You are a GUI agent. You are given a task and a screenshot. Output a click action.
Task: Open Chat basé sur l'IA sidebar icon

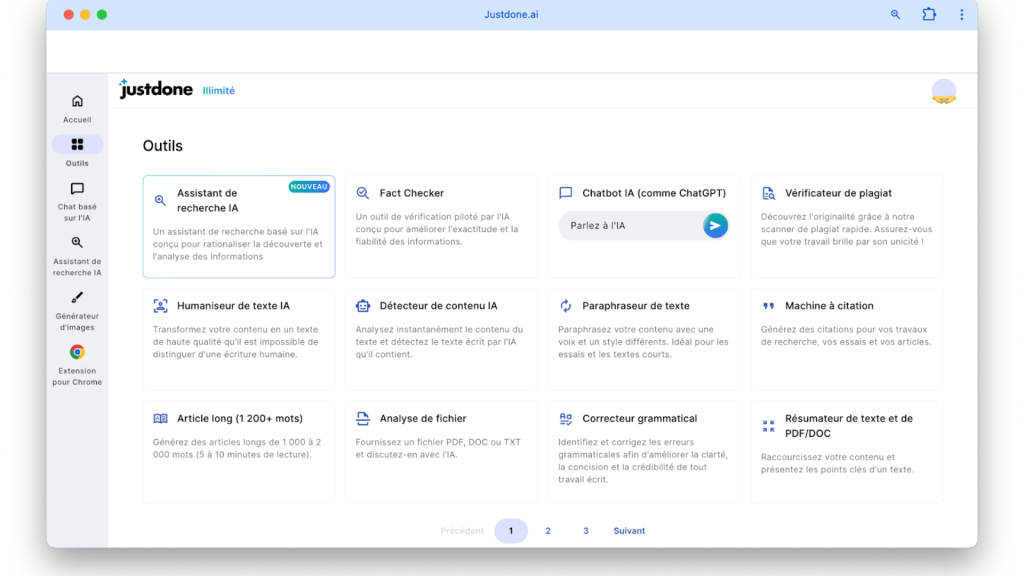[77, 189]
